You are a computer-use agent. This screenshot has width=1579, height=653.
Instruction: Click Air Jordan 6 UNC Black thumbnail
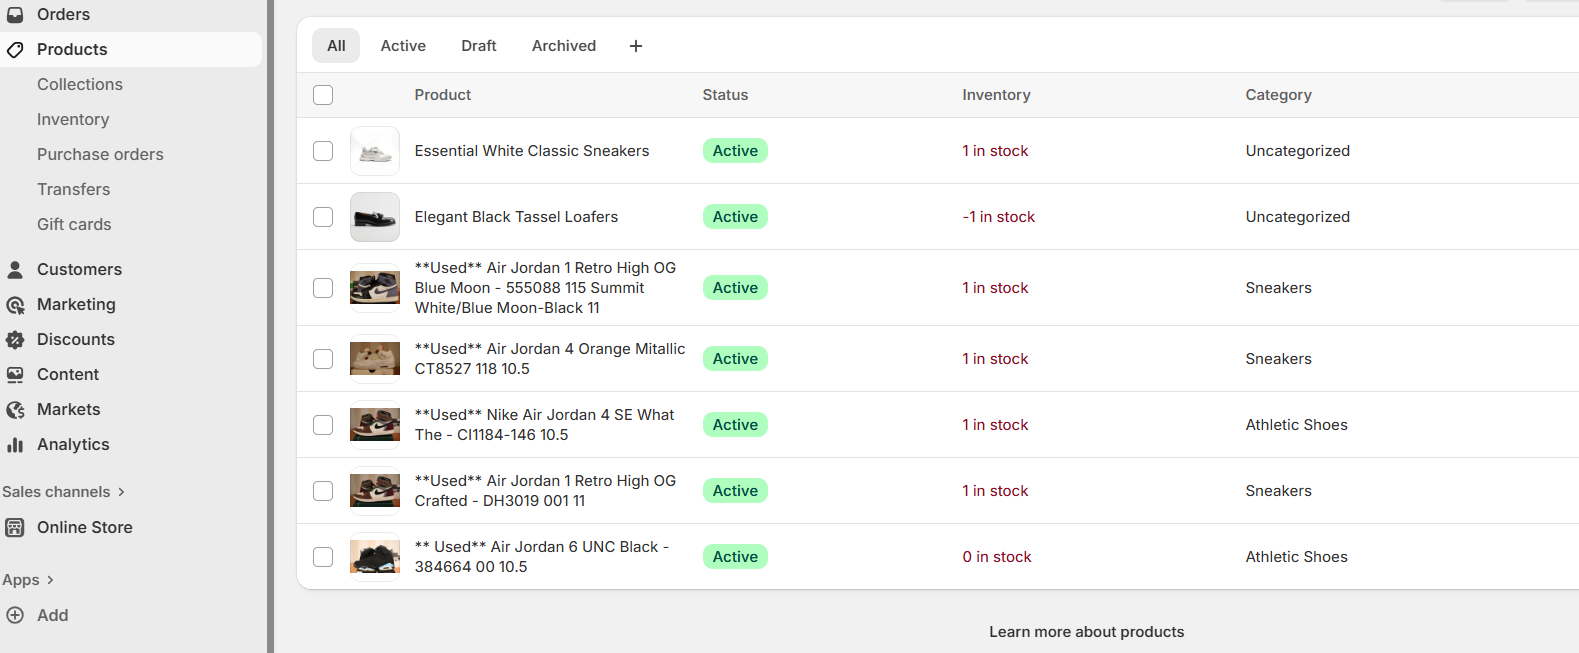coord(375,557)
